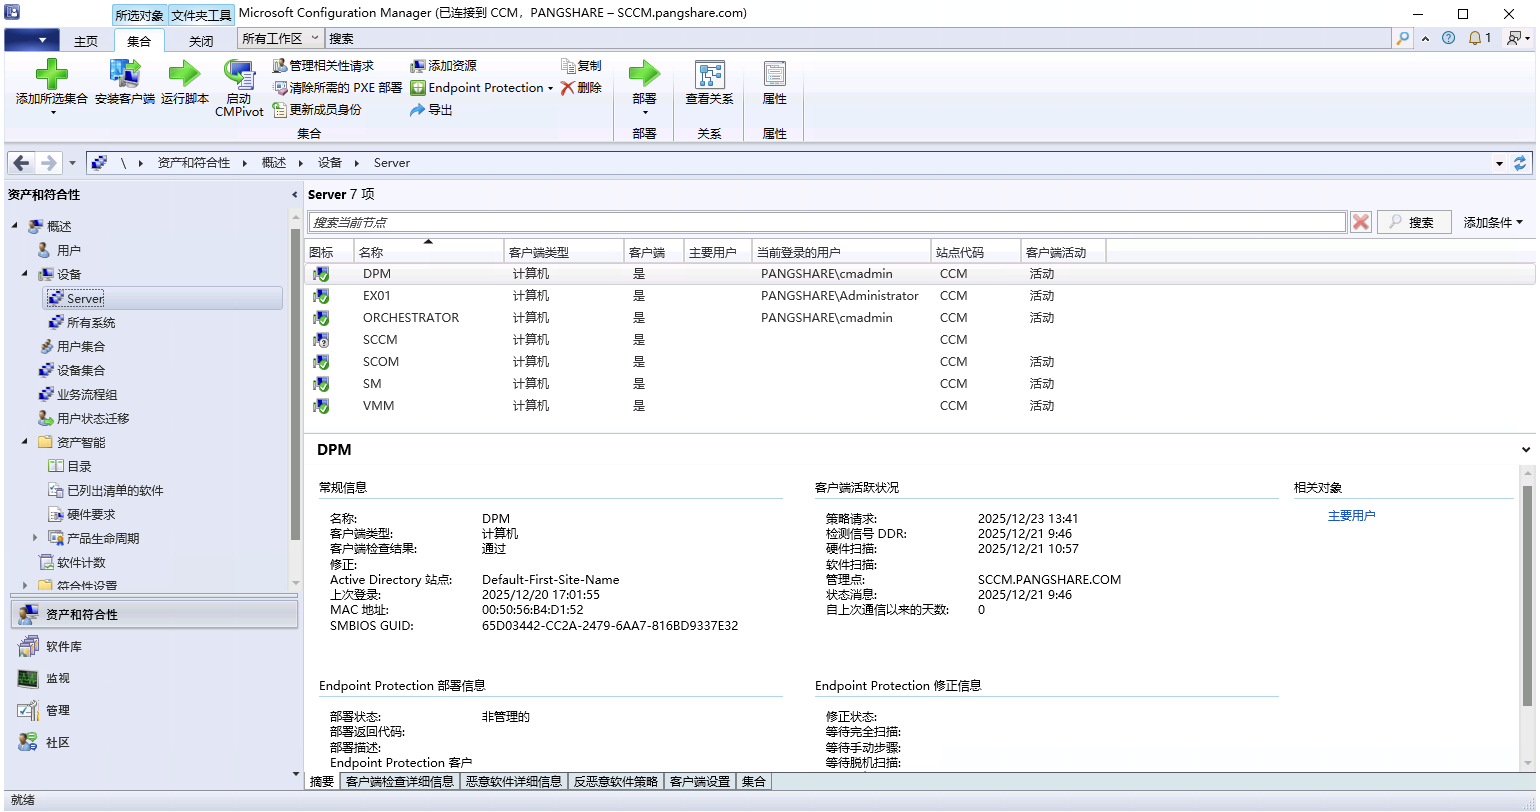This screenshot has height=812, width=1540.
Task: Select 用户集合 tree item
Action: pos(81,346)
